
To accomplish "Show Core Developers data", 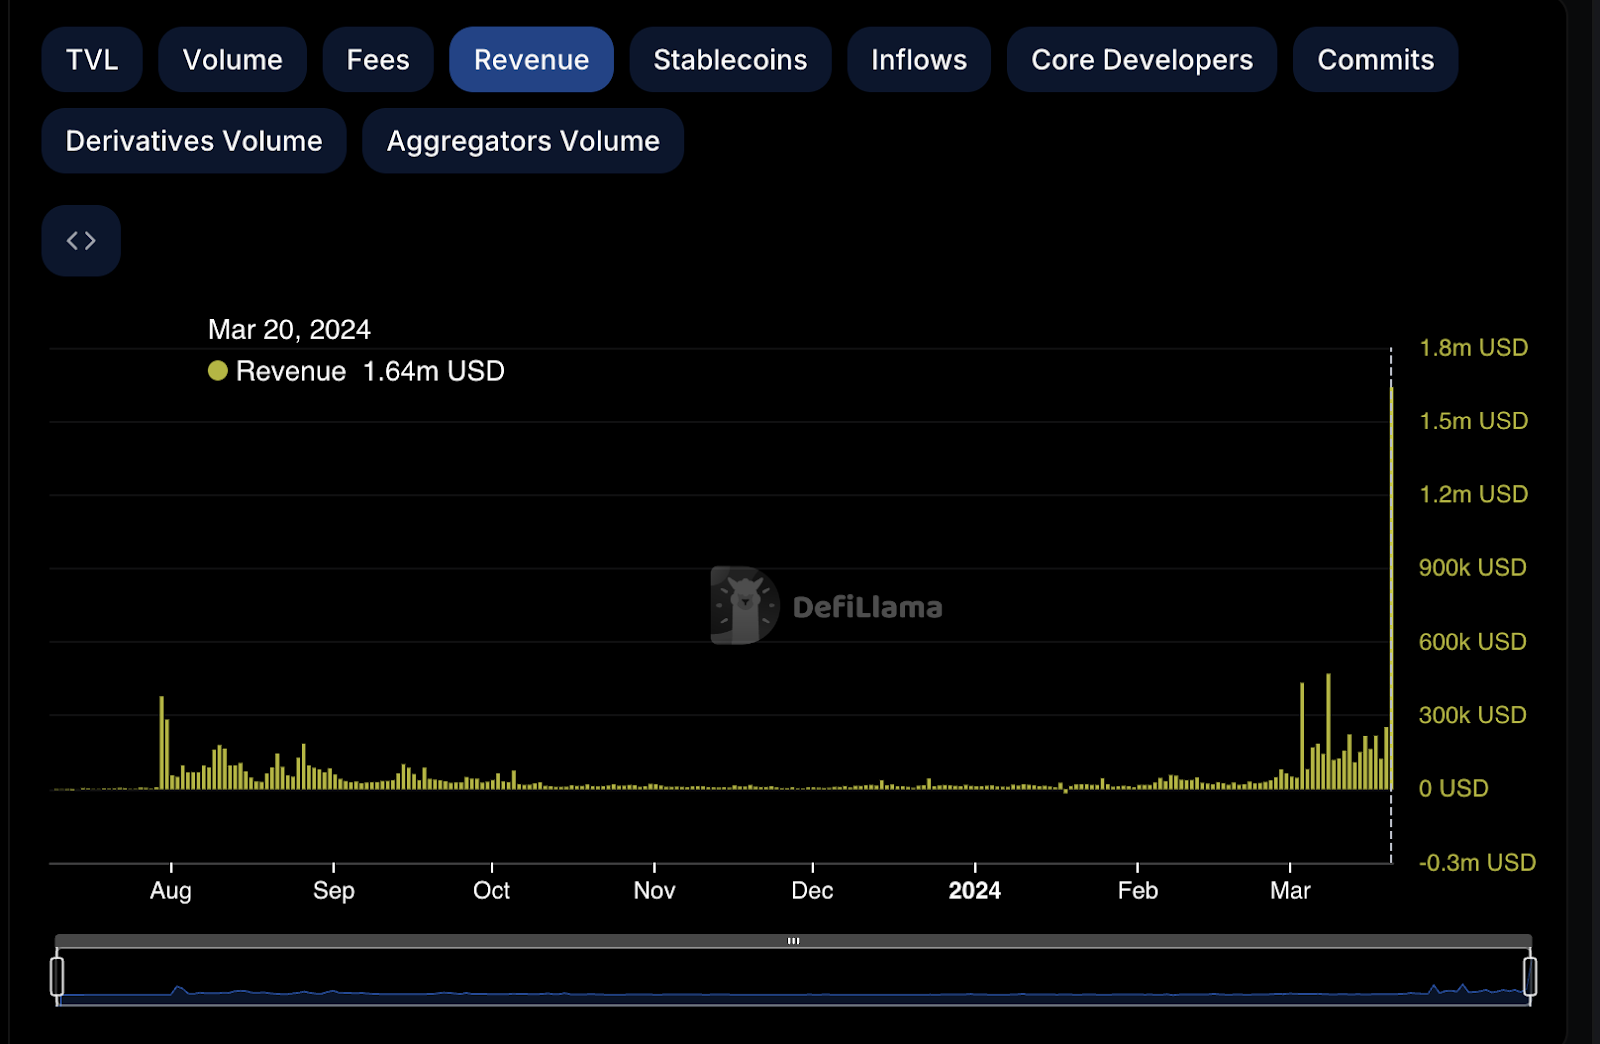I will coord(1142,60).
